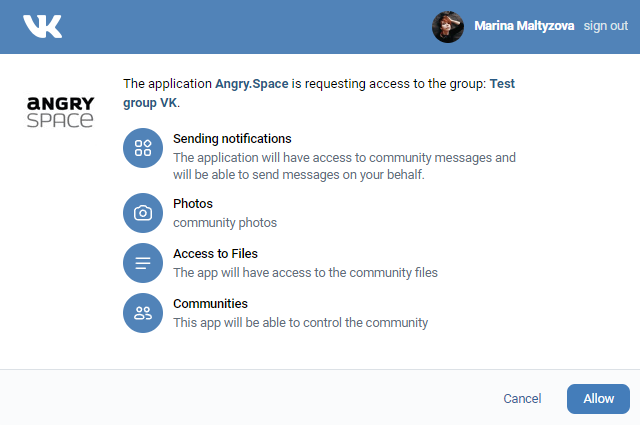
Task: Click 'The app will have access to the community files'
Action: 305,273
